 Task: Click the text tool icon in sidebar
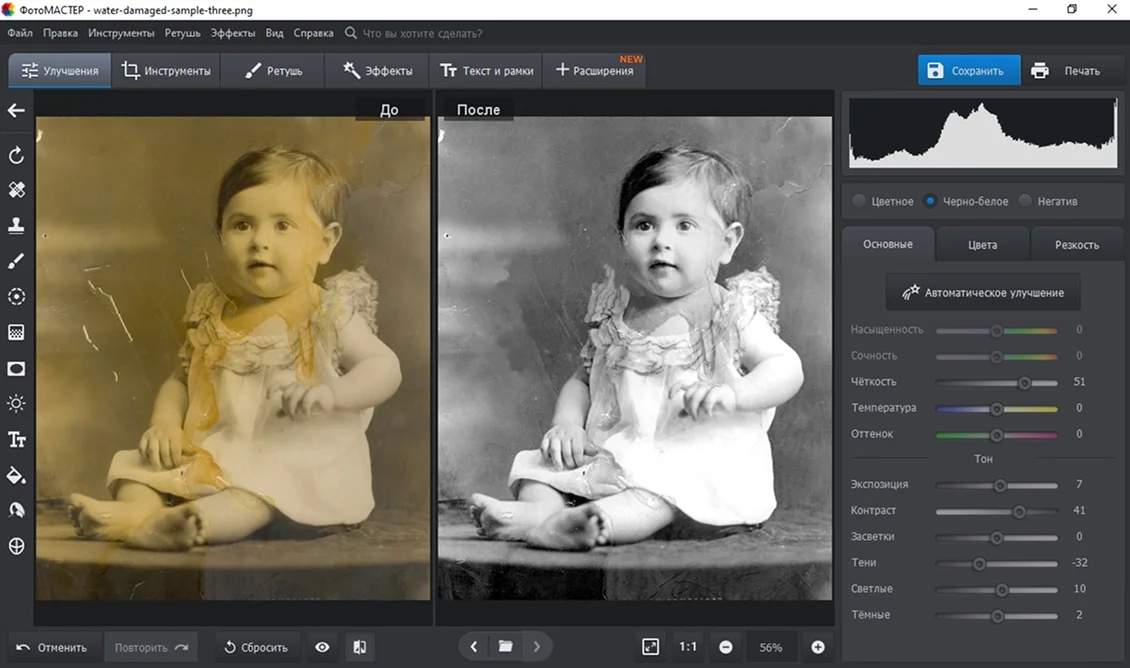point(16,440)
